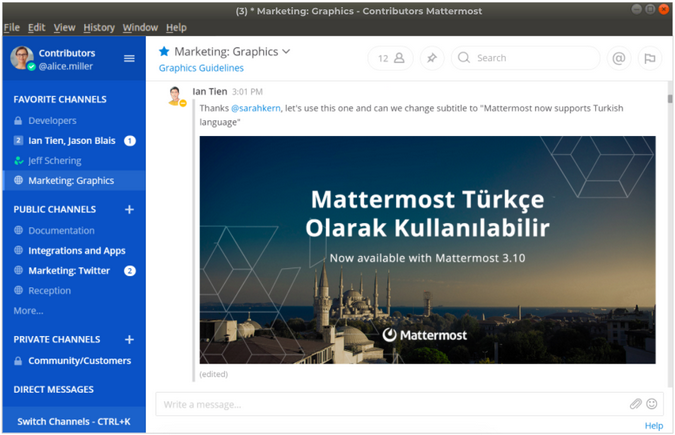Open the Developers private channel
Screen dimensions: 675x435
pyautogui.click(x=74, y=121)
